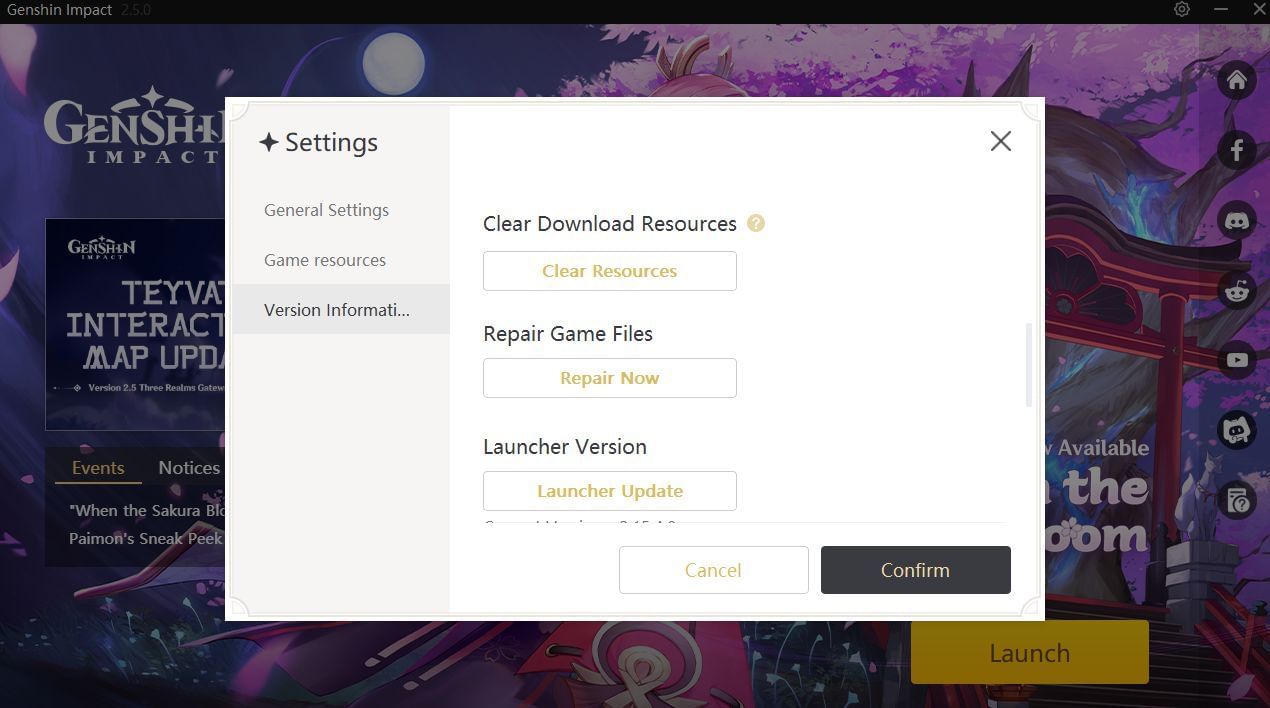Open the help document icon in sidebar

pos(1237,500)
